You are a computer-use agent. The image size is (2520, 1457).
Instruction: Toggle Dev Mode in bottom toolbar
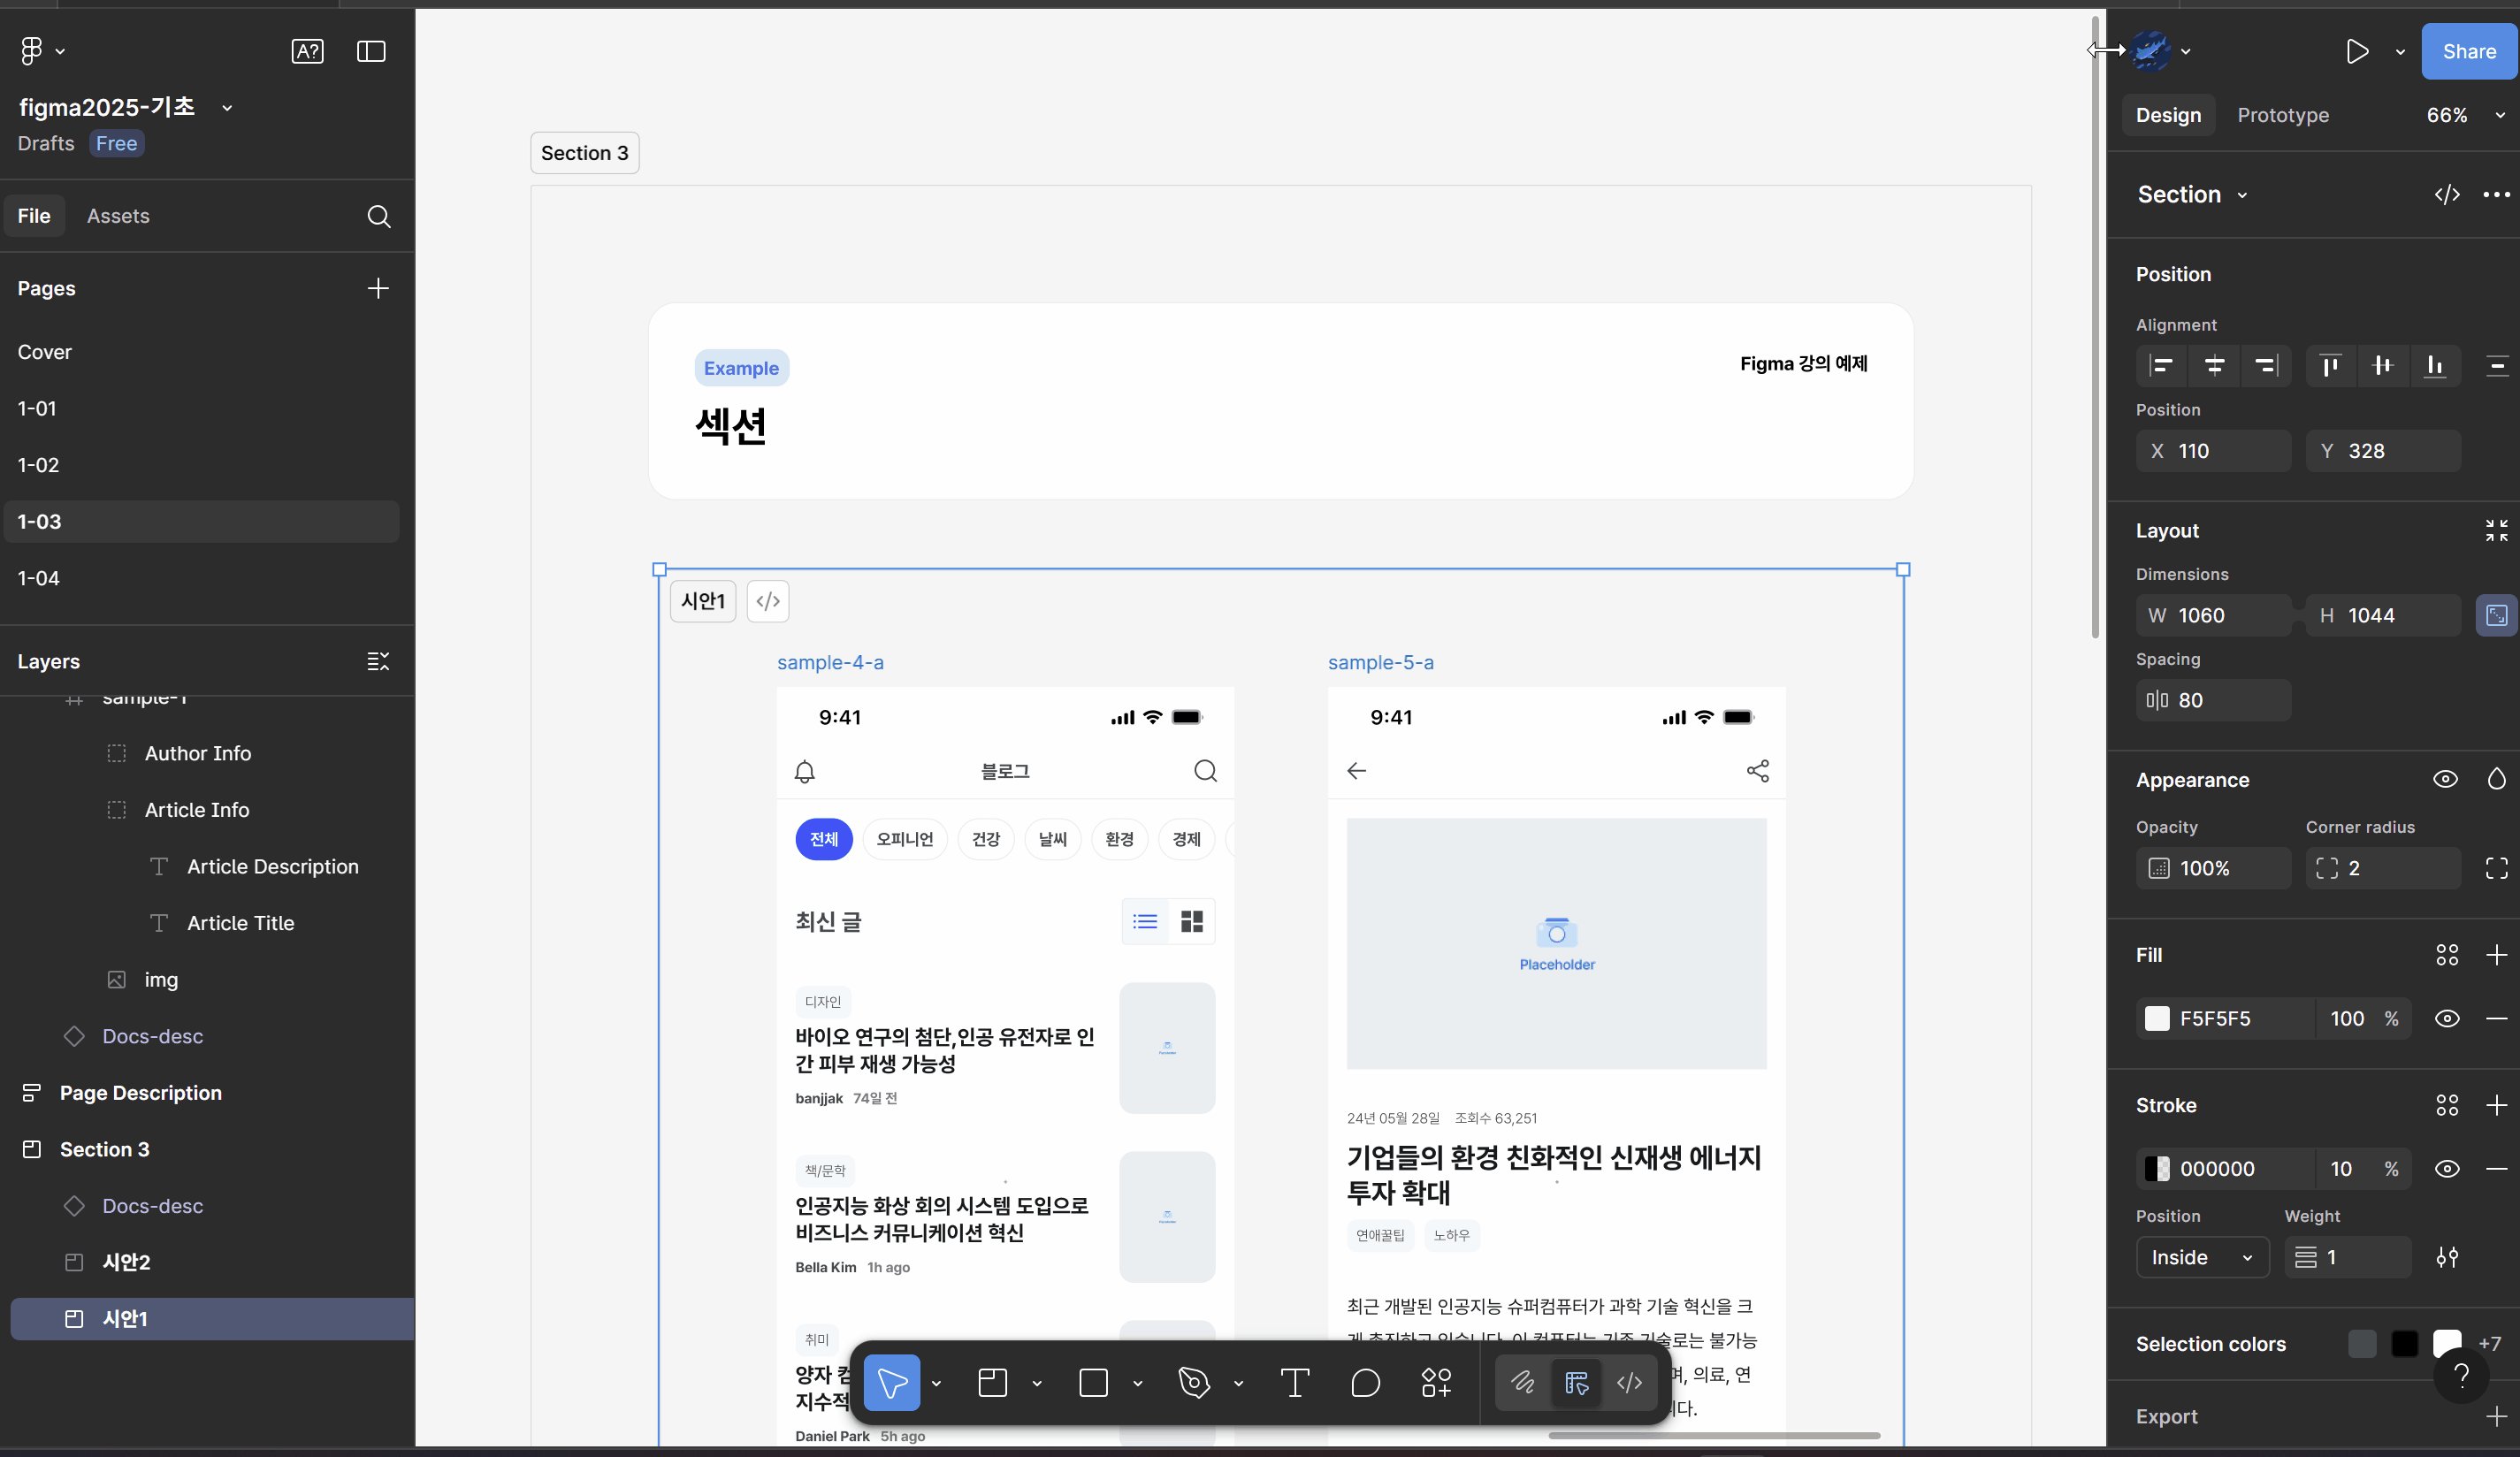(1629, 1383)
